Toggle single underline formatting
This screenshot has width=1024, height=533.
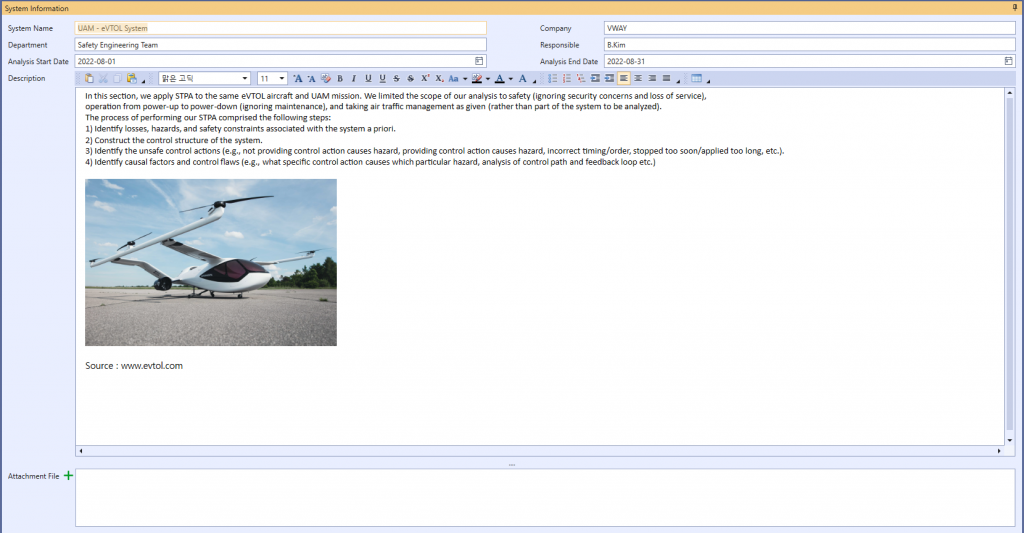(x=368, y=78)
